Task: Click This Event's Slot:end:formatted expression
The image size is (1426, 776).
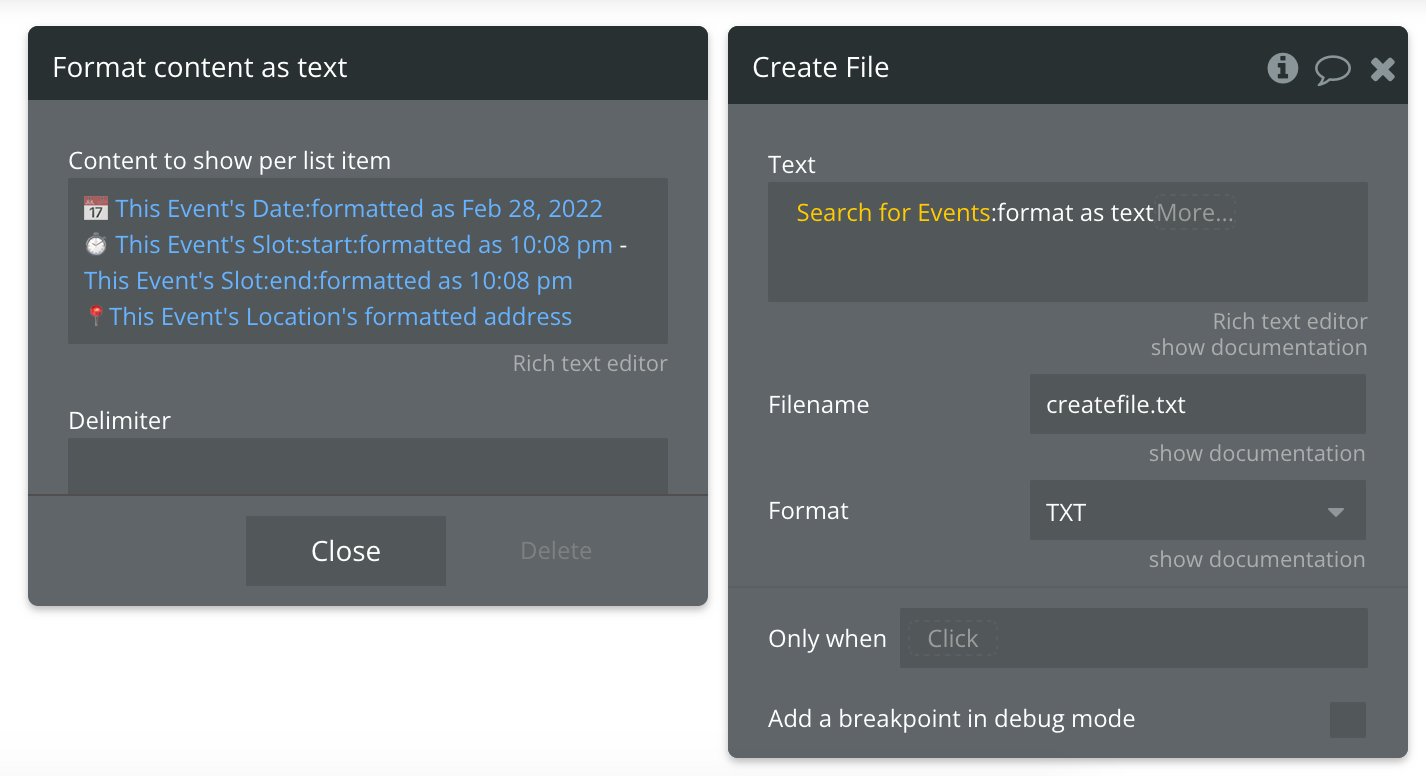Action: pos(328,280)
